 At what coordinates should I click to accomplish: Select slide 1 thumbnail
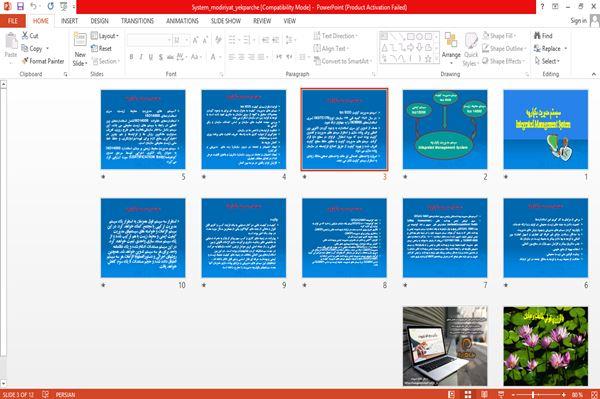(546, 129)
